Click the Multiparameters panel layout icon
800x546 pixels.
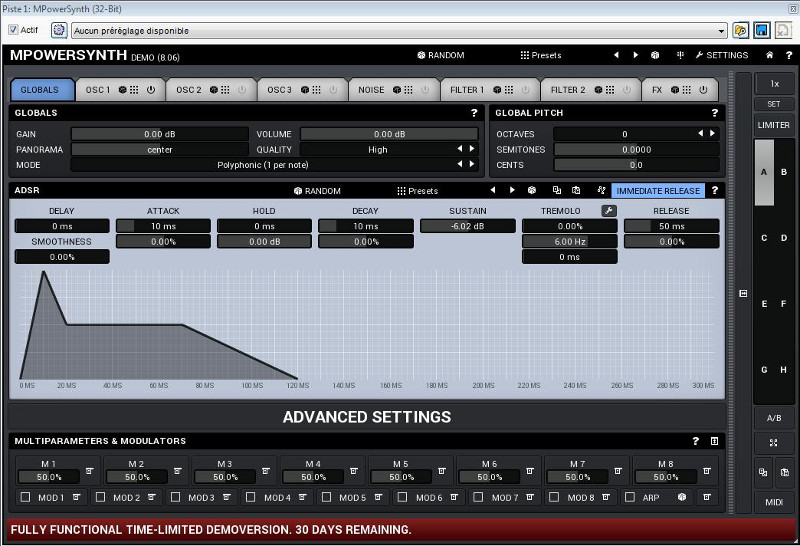[x=714, y=441]
